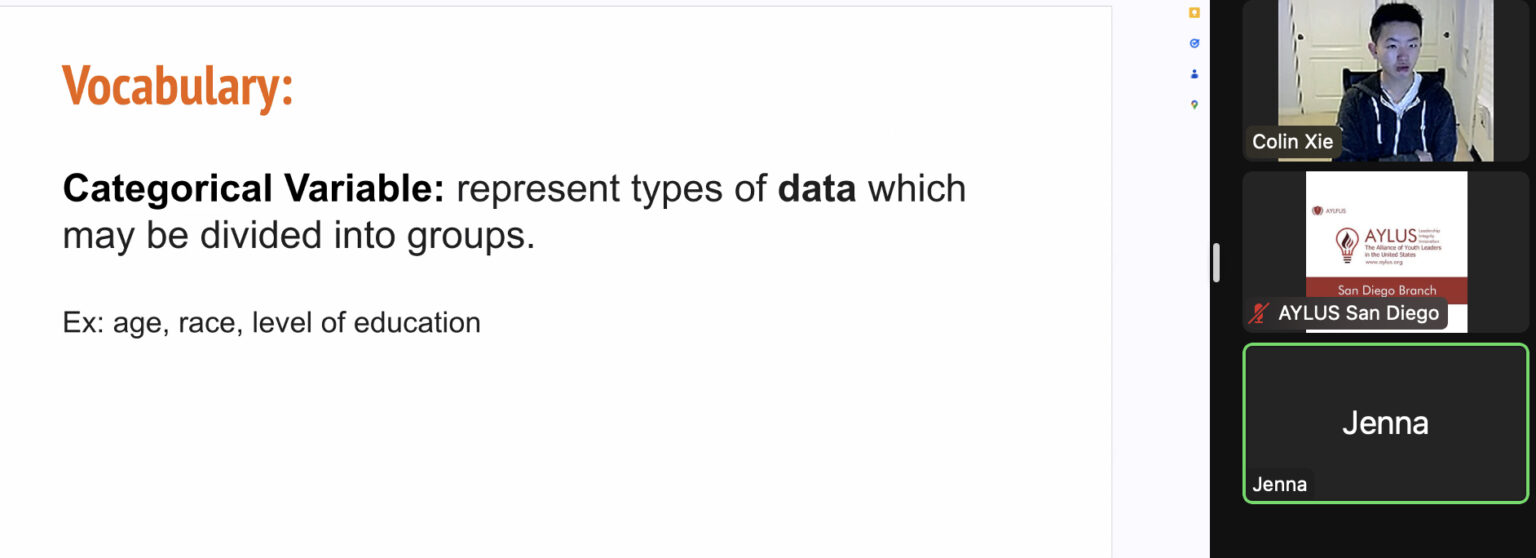
Task: Open the Google Maps side panel icon
Action: pyautogui.click(x=1194, y=104)
